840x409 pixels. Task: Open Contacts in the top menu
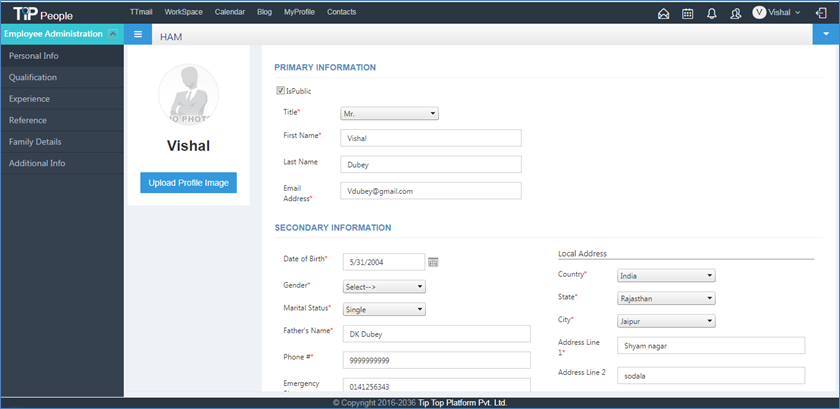341,12
